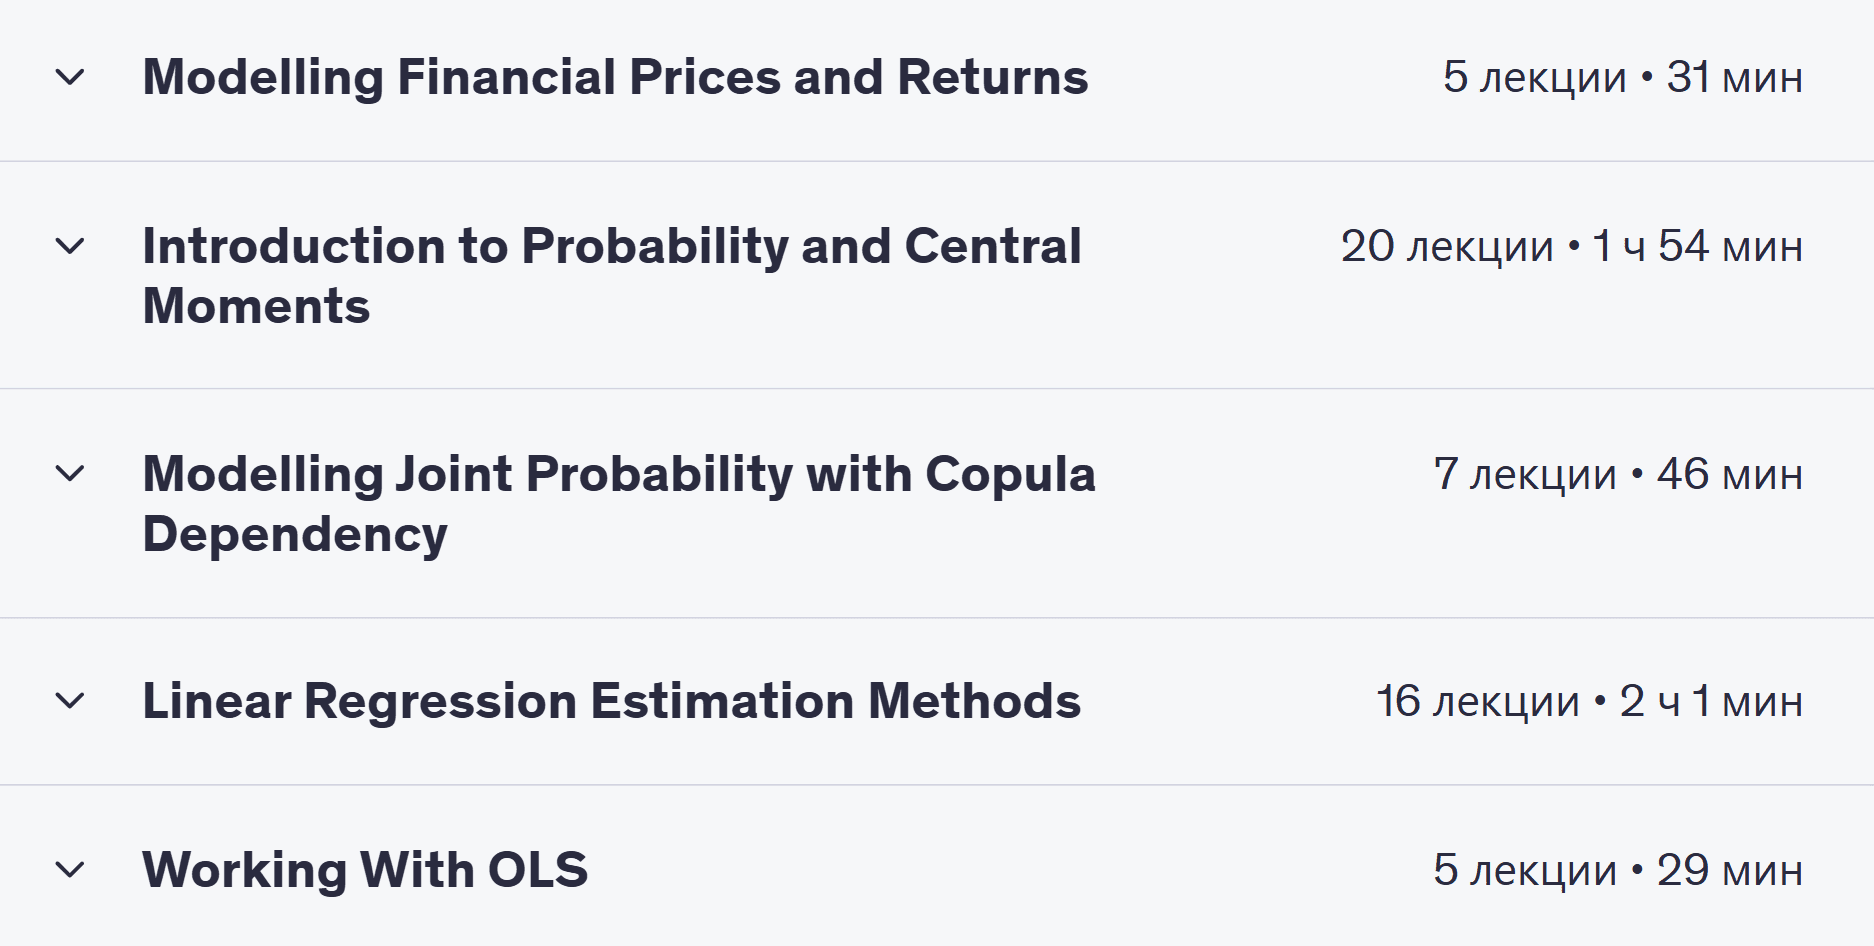Open the Modelling Financial Prices and Returns title
Viewport: 1874px width, 946px height.
click(614, 77)
